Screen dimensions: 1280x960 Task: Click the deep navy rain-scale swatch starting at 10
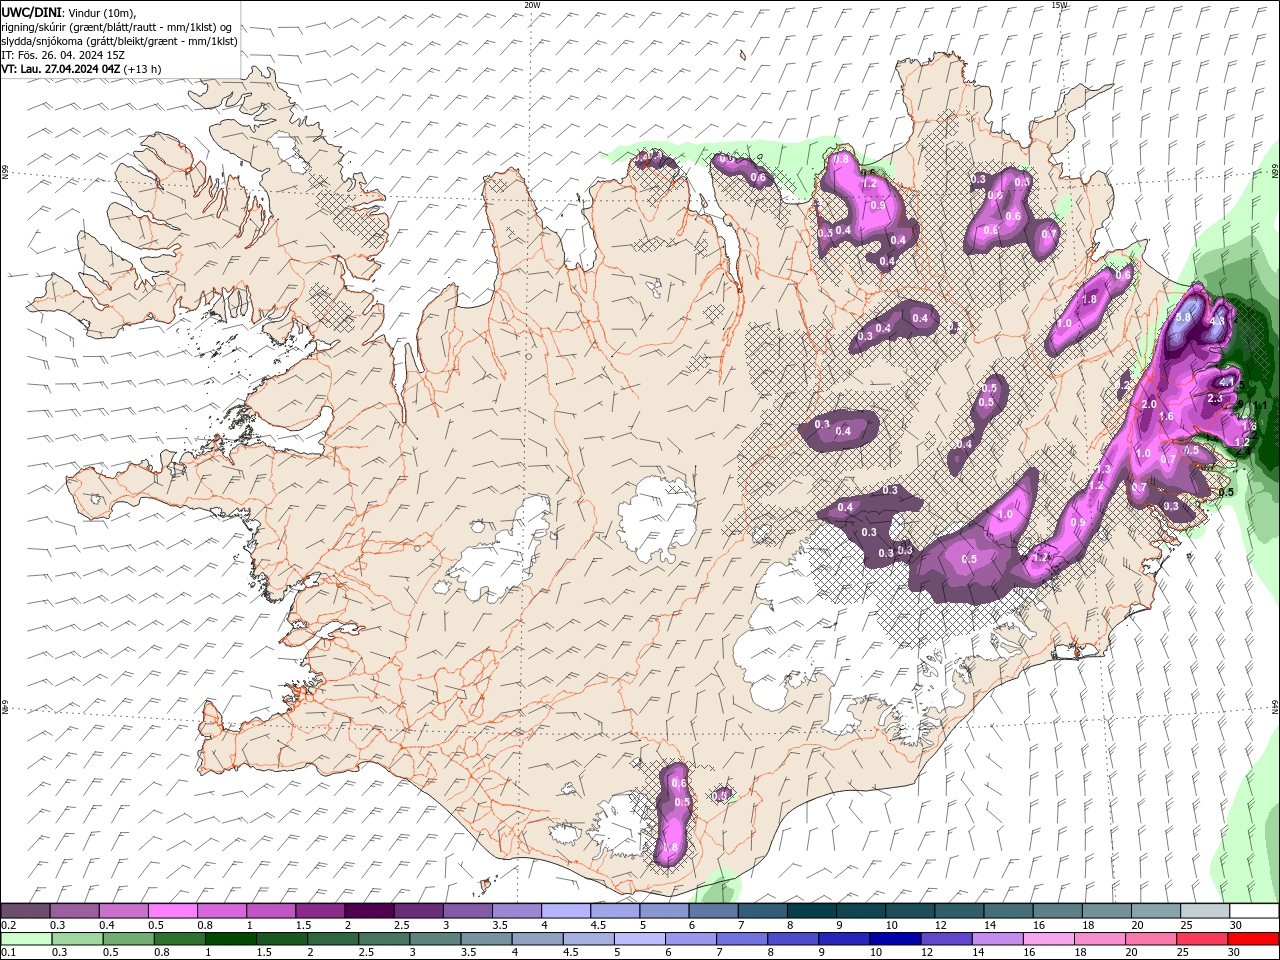(893, 939)
